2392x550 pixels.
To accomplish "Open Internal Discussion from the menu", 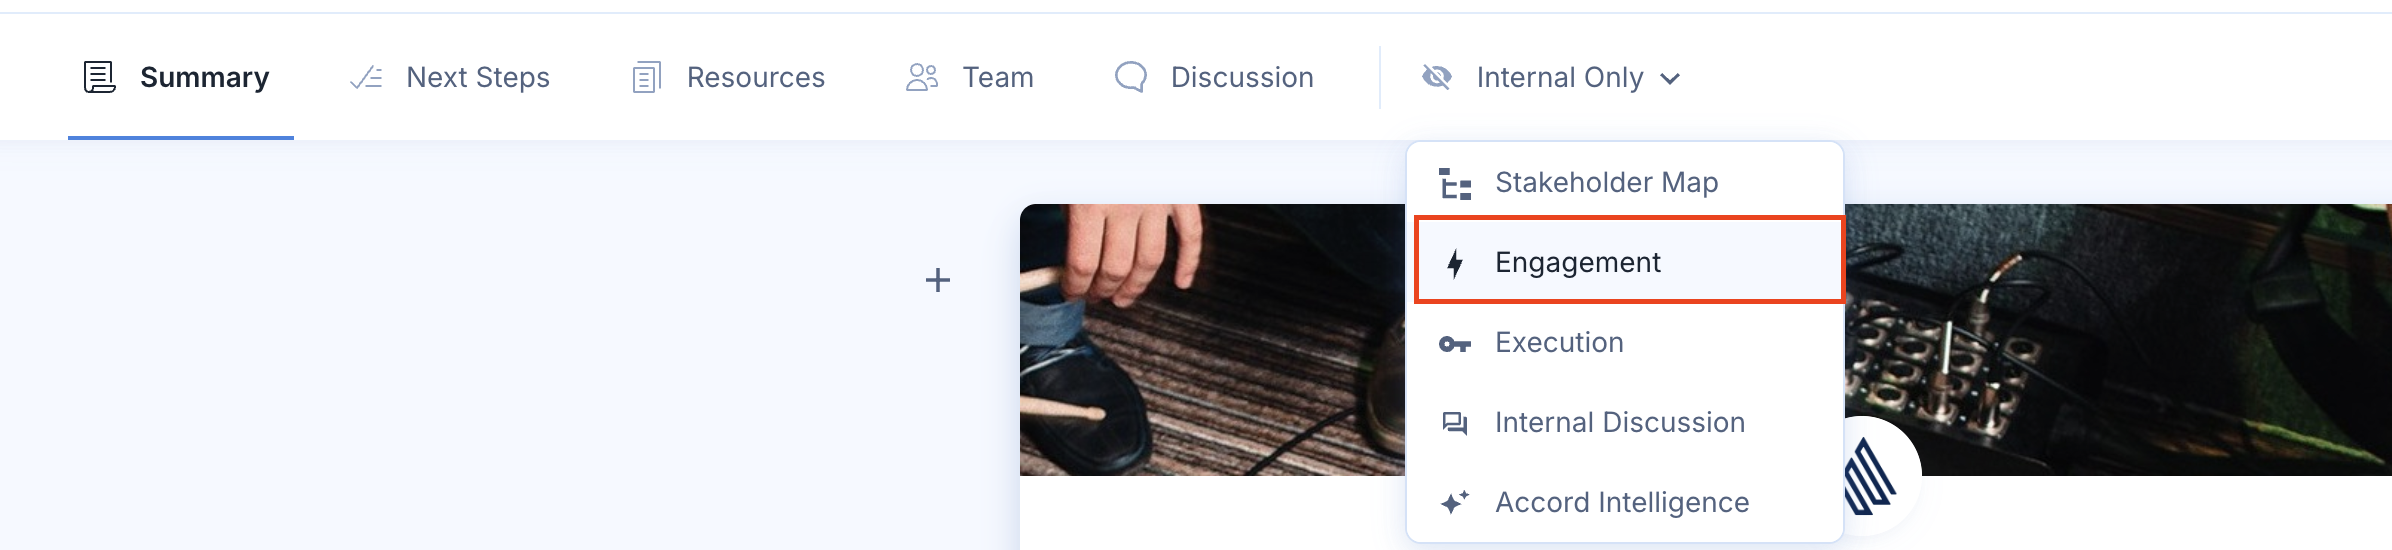I will [1625, 422].
